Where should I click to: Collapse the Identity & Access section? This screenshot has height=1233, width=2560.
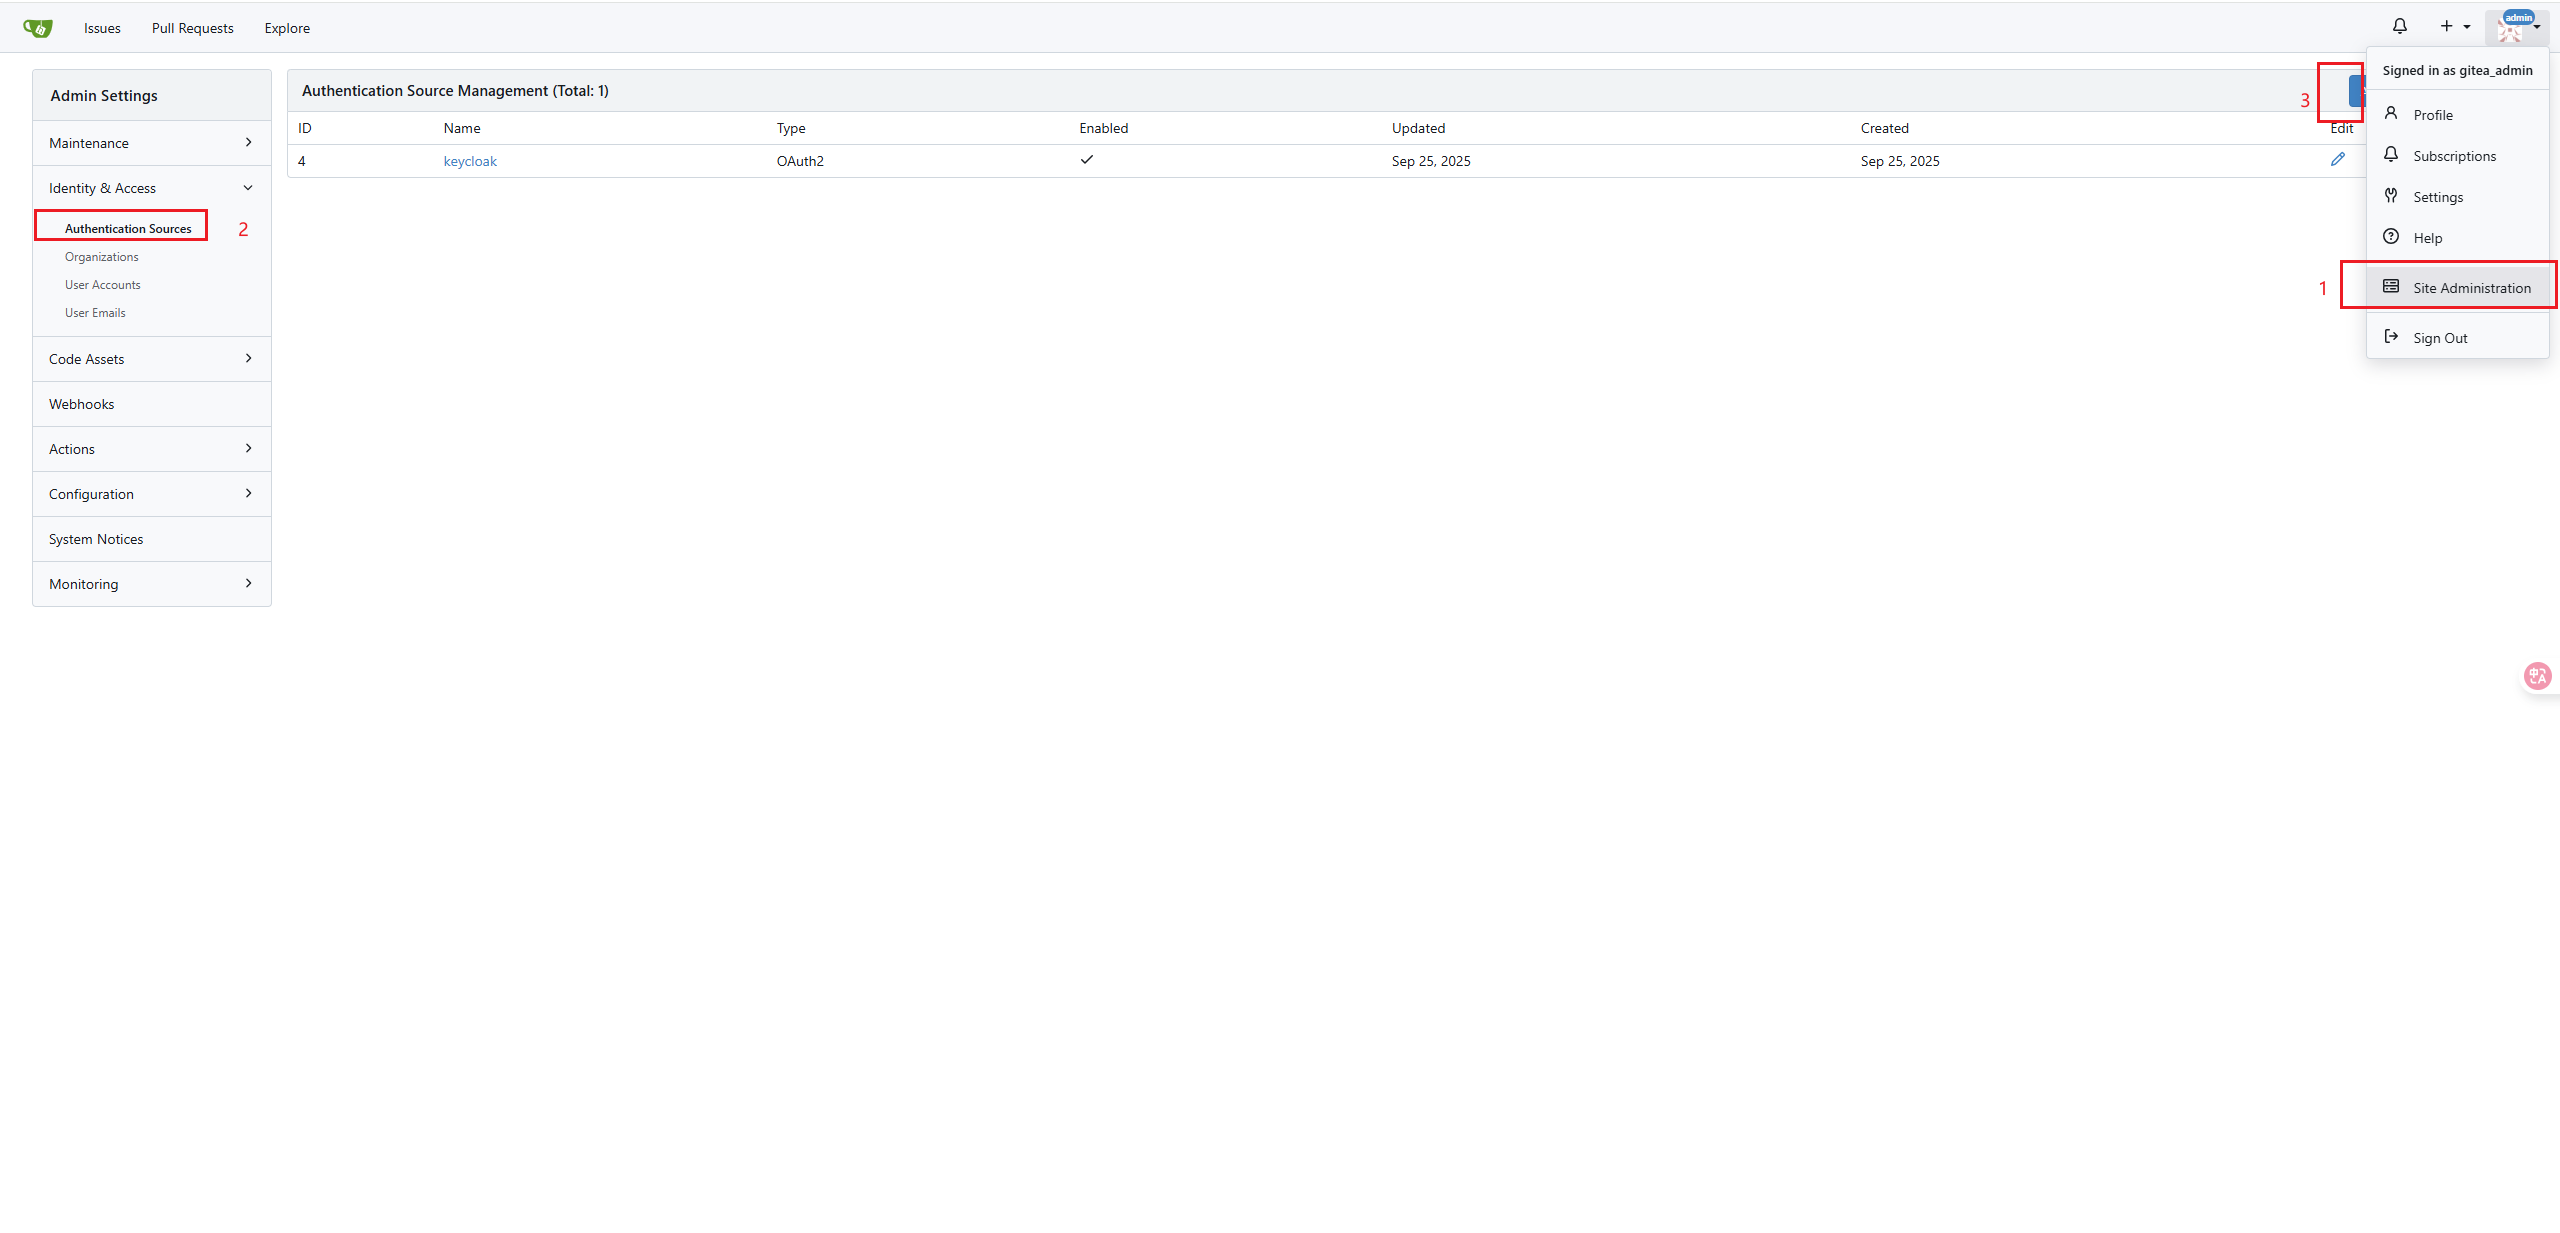click(151, 188)
